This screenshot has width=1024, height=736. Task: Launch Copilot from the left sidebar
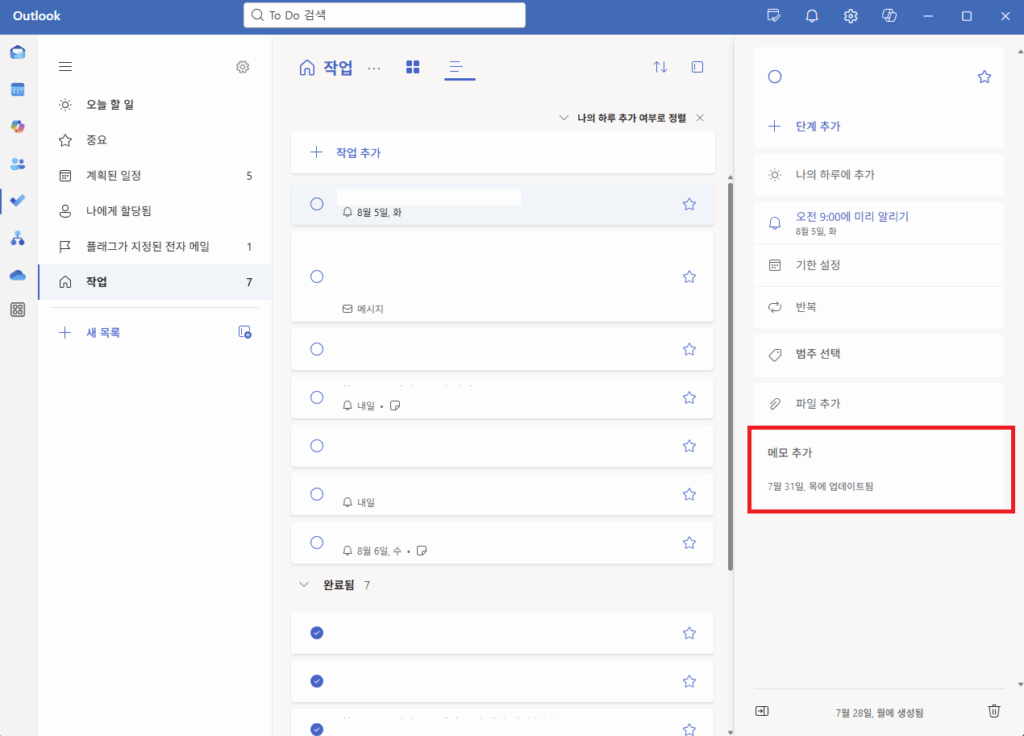pos(18,126)
